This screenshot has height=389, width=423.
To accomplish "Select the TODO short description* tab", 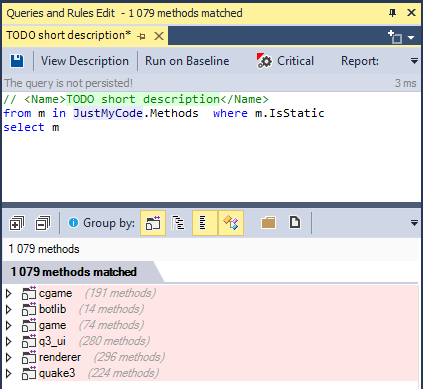I will (x=68, y=35).
